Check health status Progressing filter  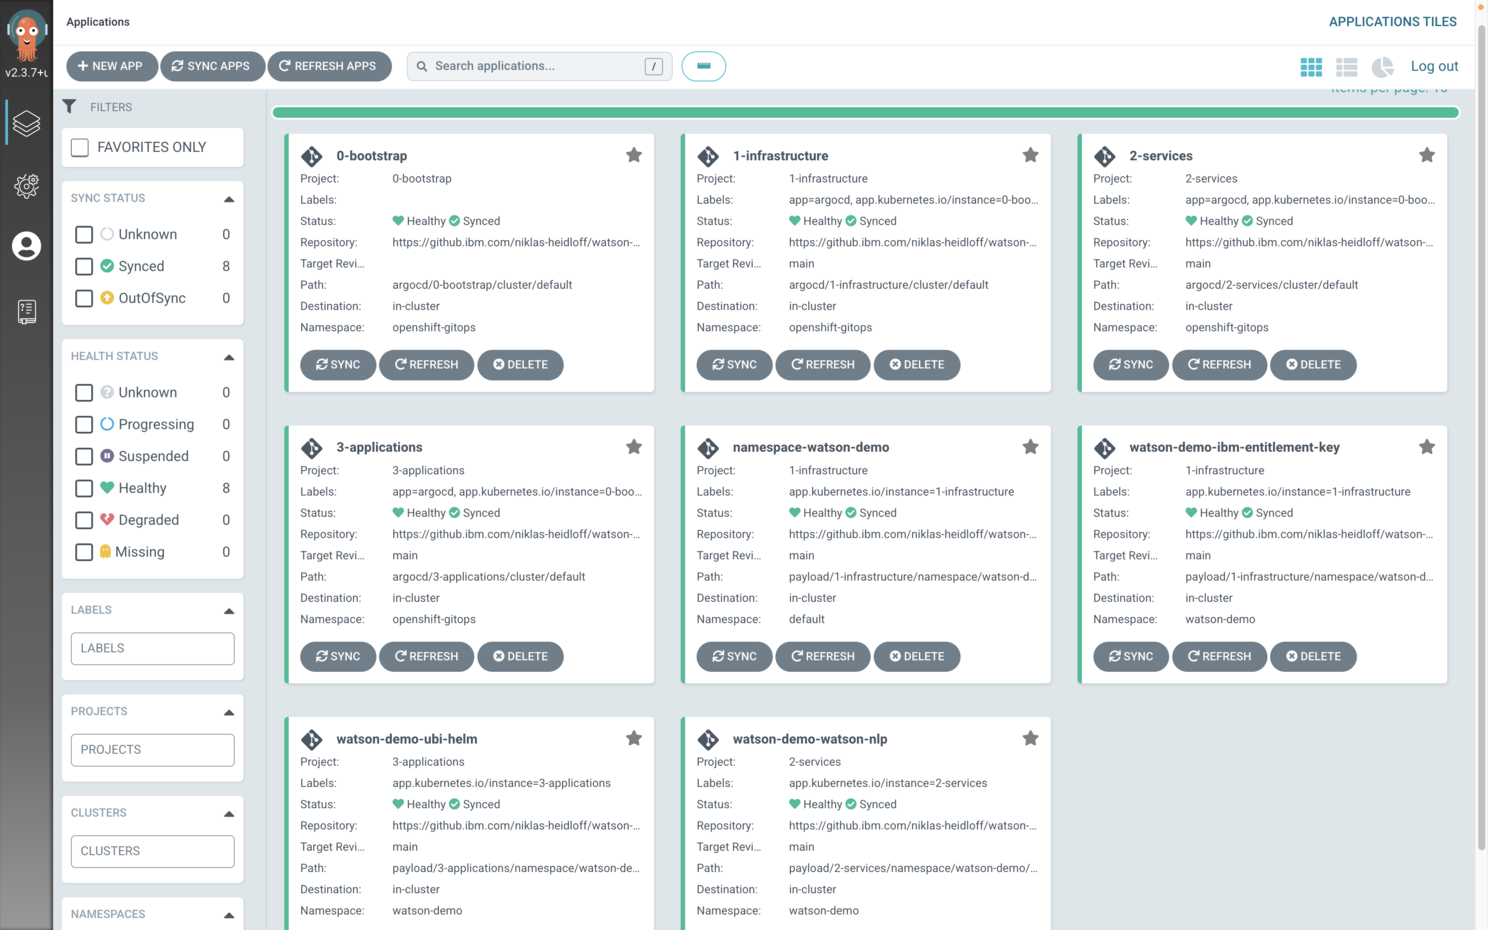click(84, 424)
